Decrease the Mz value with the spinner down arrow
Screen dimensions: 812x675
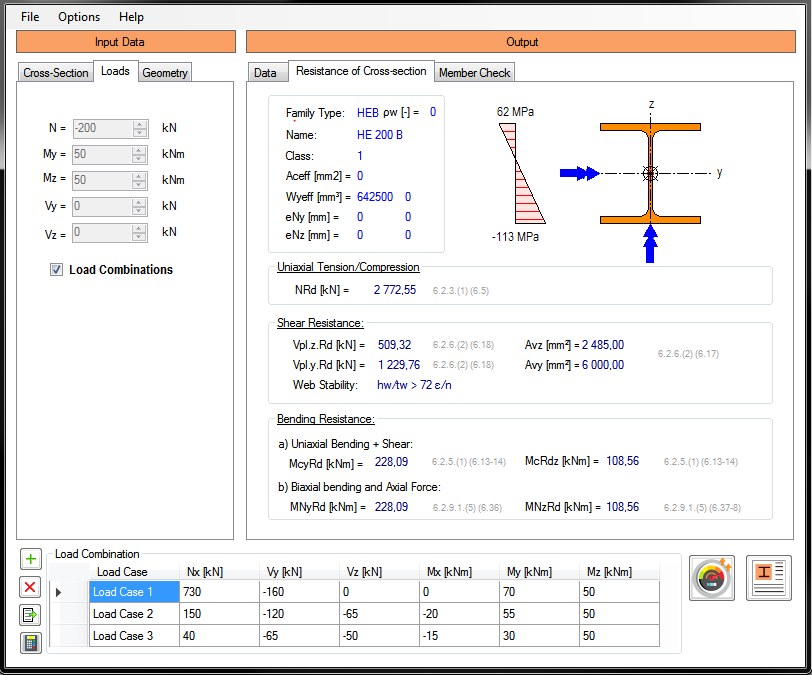(x=138, y=184)
